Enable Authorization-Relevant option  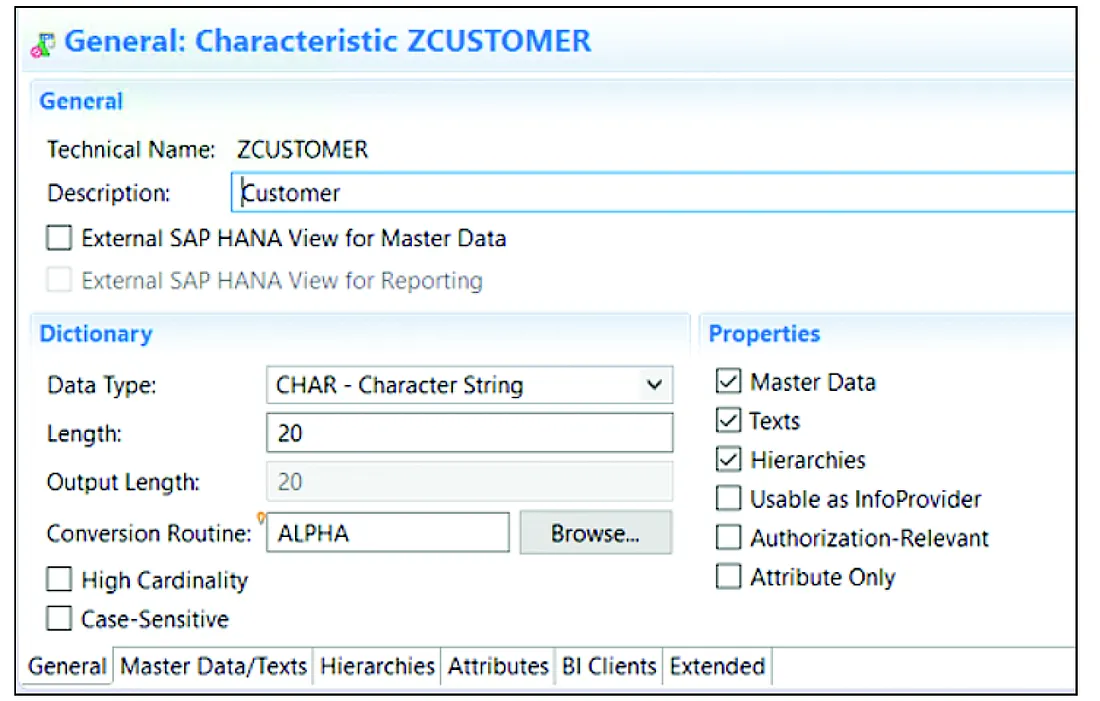pos(729,538)
